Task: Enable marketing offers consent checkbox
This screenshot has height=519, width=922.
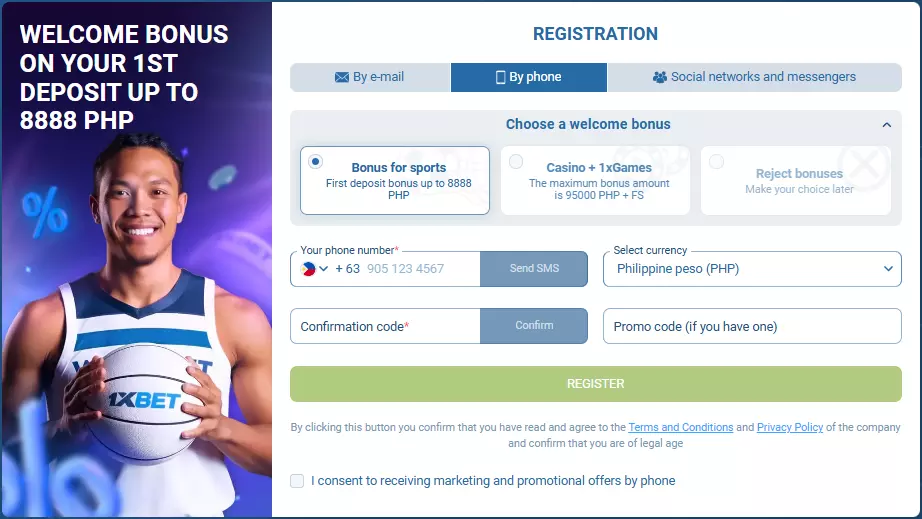Action: (297, 481)
